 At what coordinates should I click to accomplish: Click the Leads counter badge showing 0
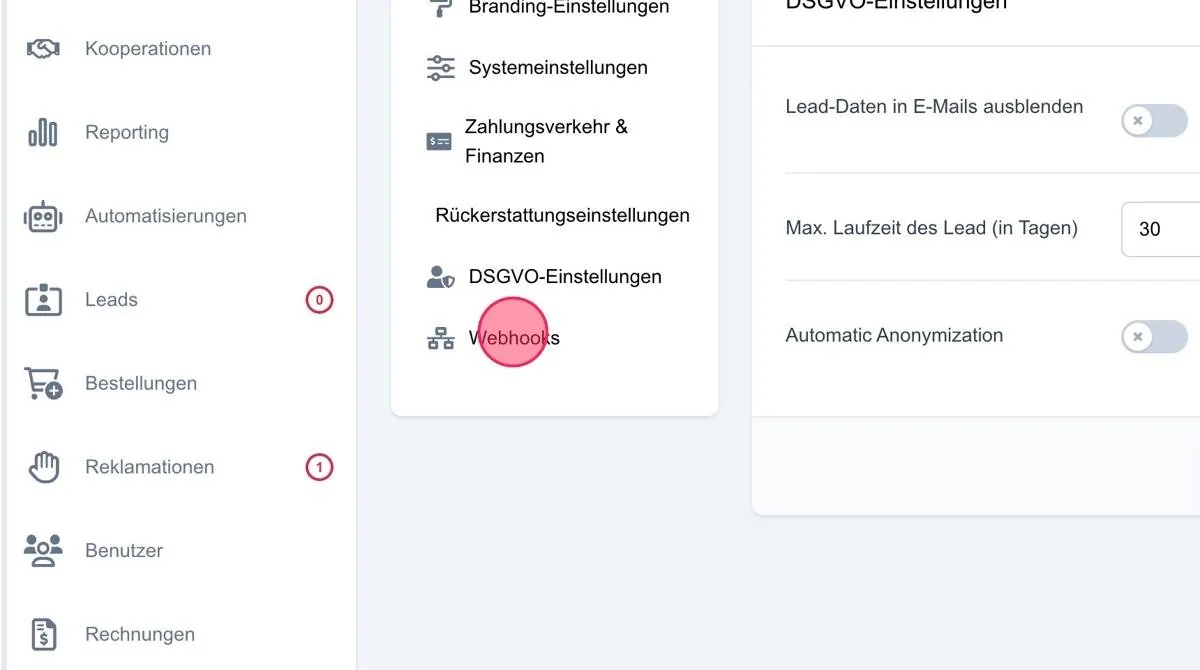point(319,300)
